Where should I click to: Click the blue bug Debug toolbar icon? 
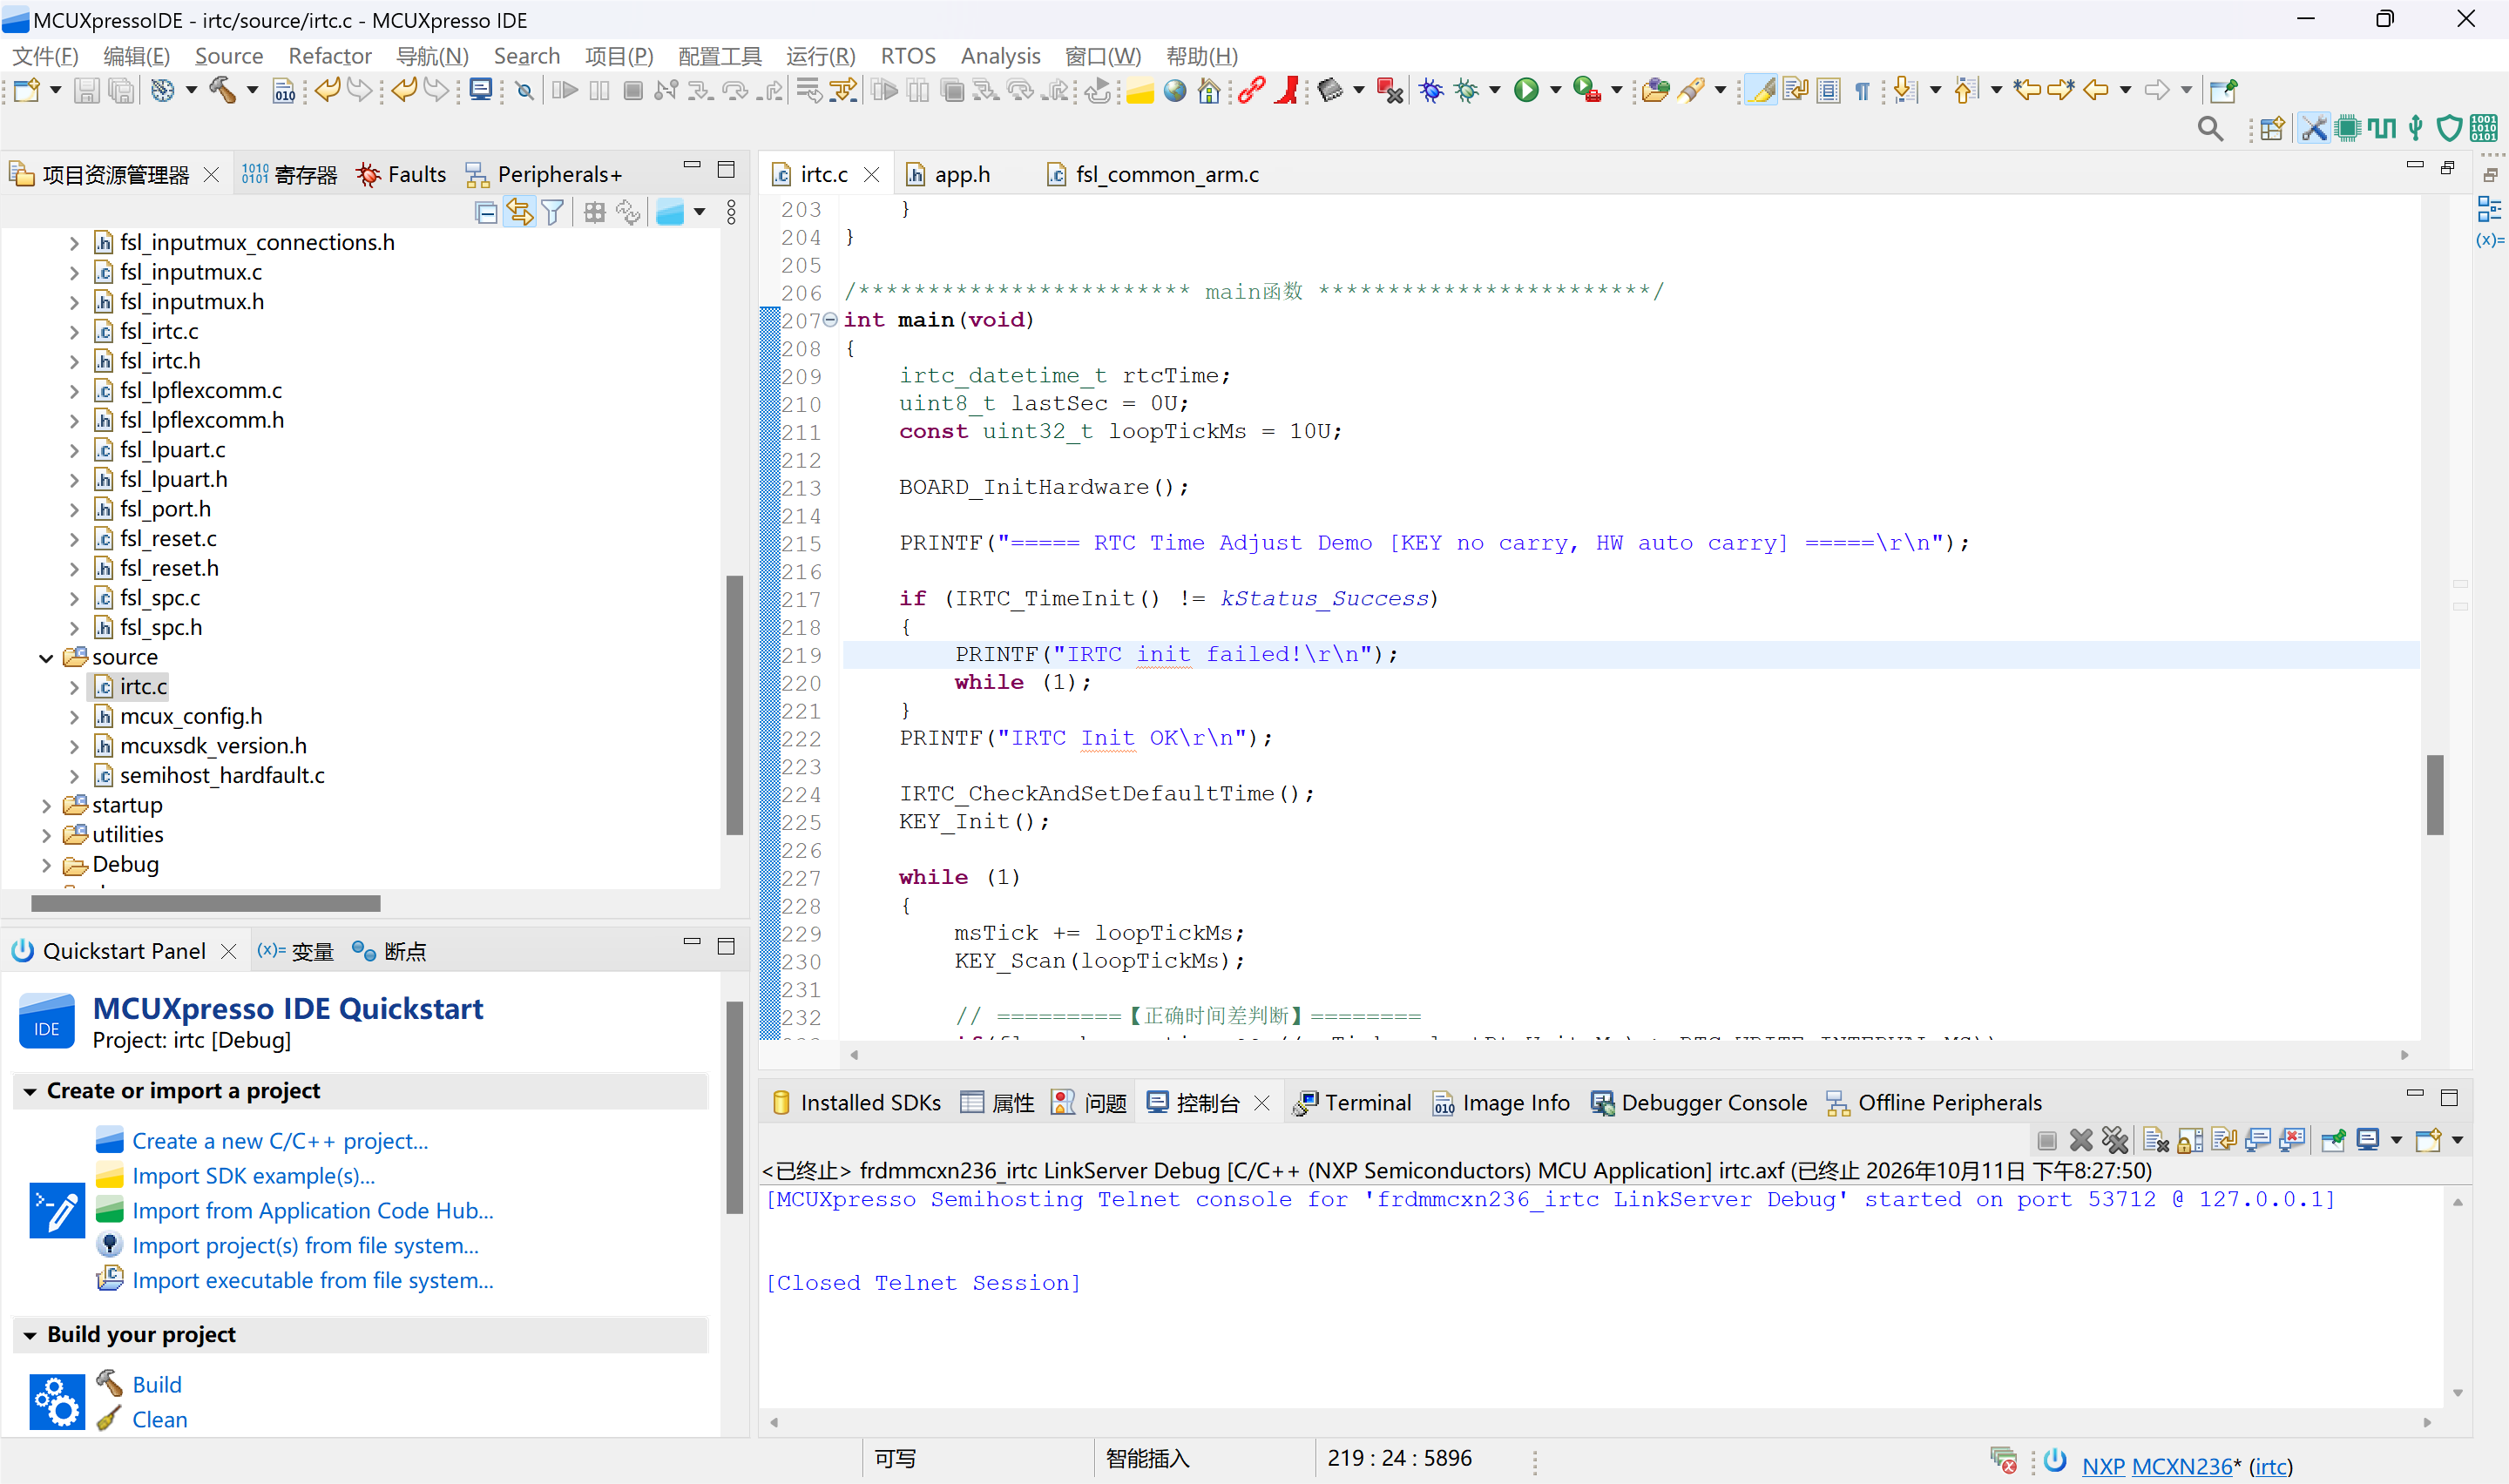1431,91
